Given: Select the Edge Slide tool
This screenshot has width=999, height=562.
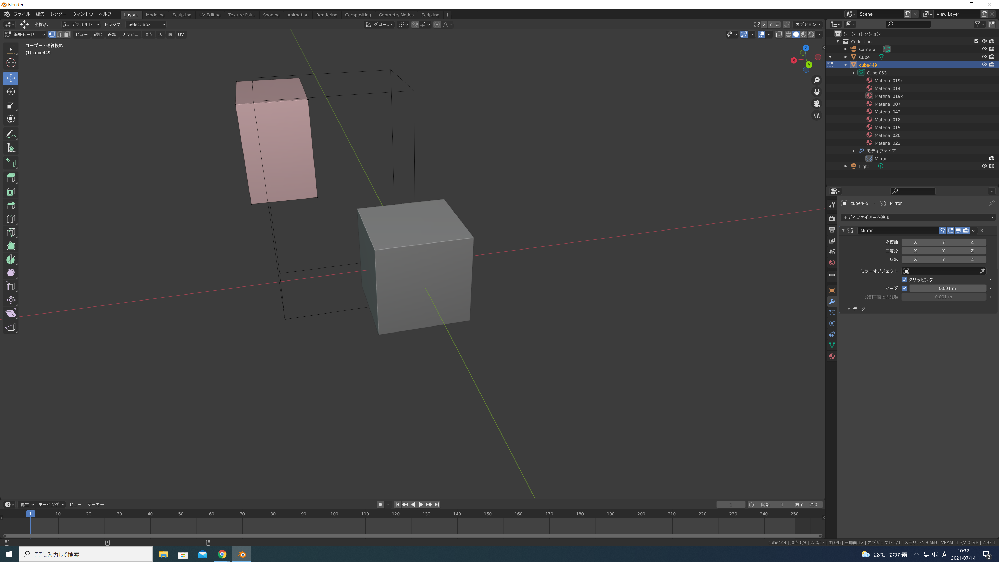Looking at the screenshot, I should [x=11, y=287].
